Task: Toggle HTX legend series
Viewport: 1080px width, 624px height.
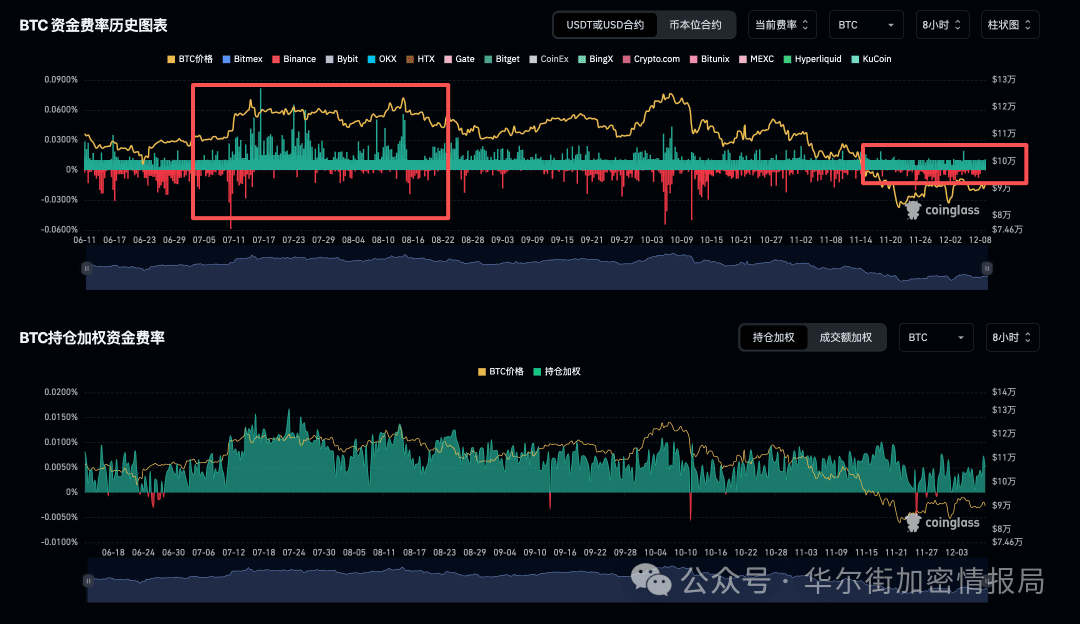Action: (x=420, y=59)
